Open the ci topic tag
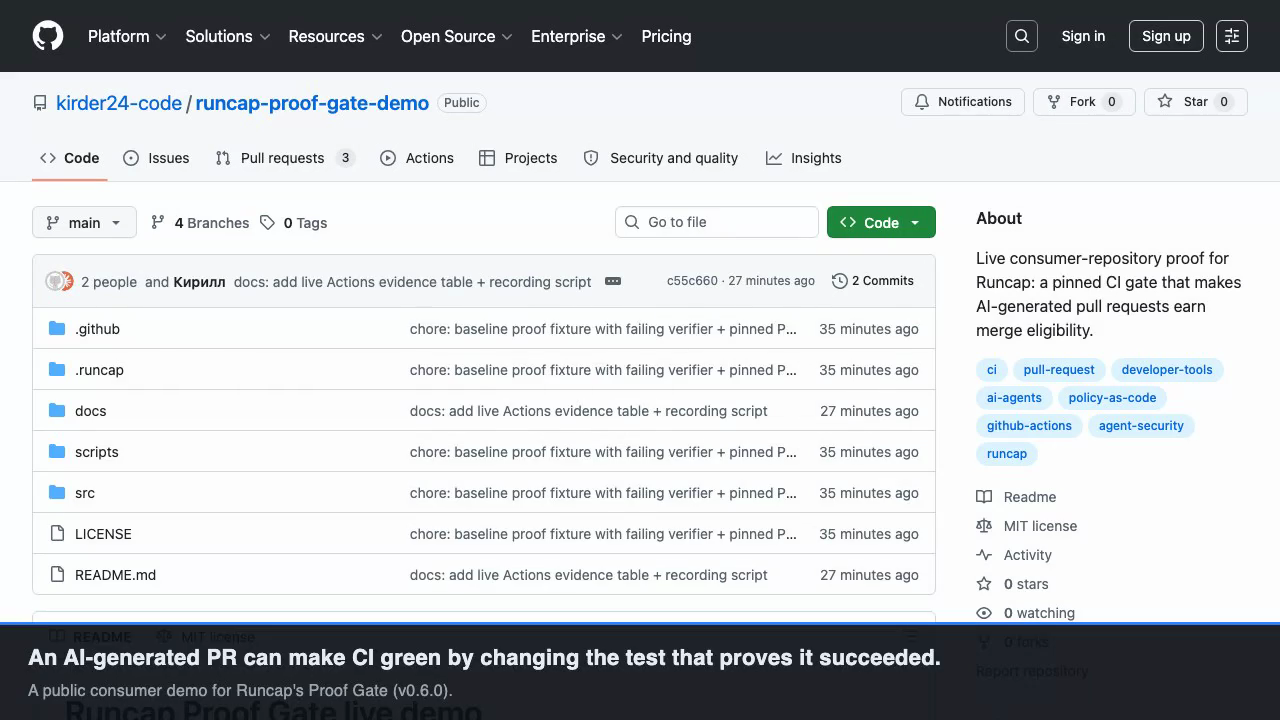The height and width of the screenshot is (720, 1280). coord(992,370)
